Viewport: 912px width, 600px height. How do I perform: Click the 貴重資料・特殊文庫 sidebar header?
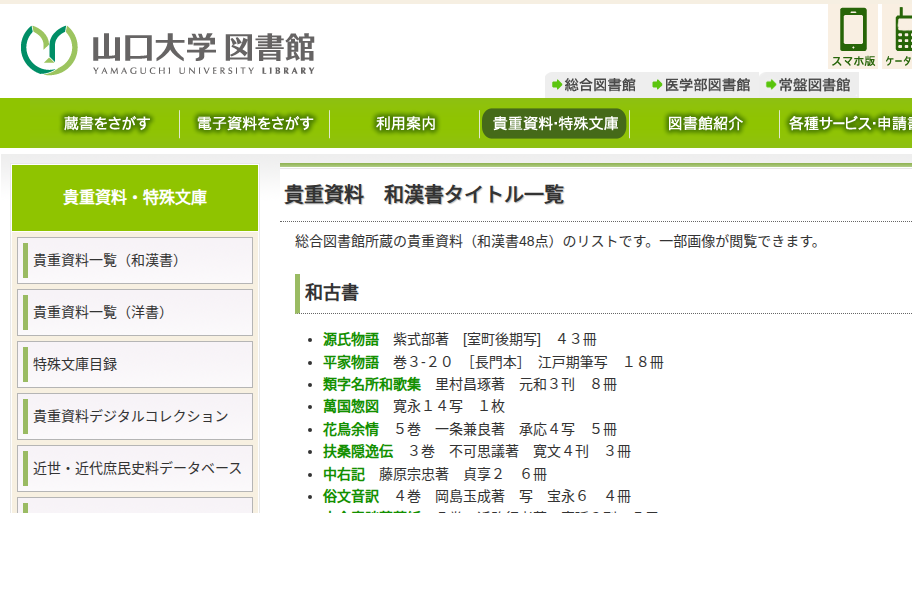[135, 198]
